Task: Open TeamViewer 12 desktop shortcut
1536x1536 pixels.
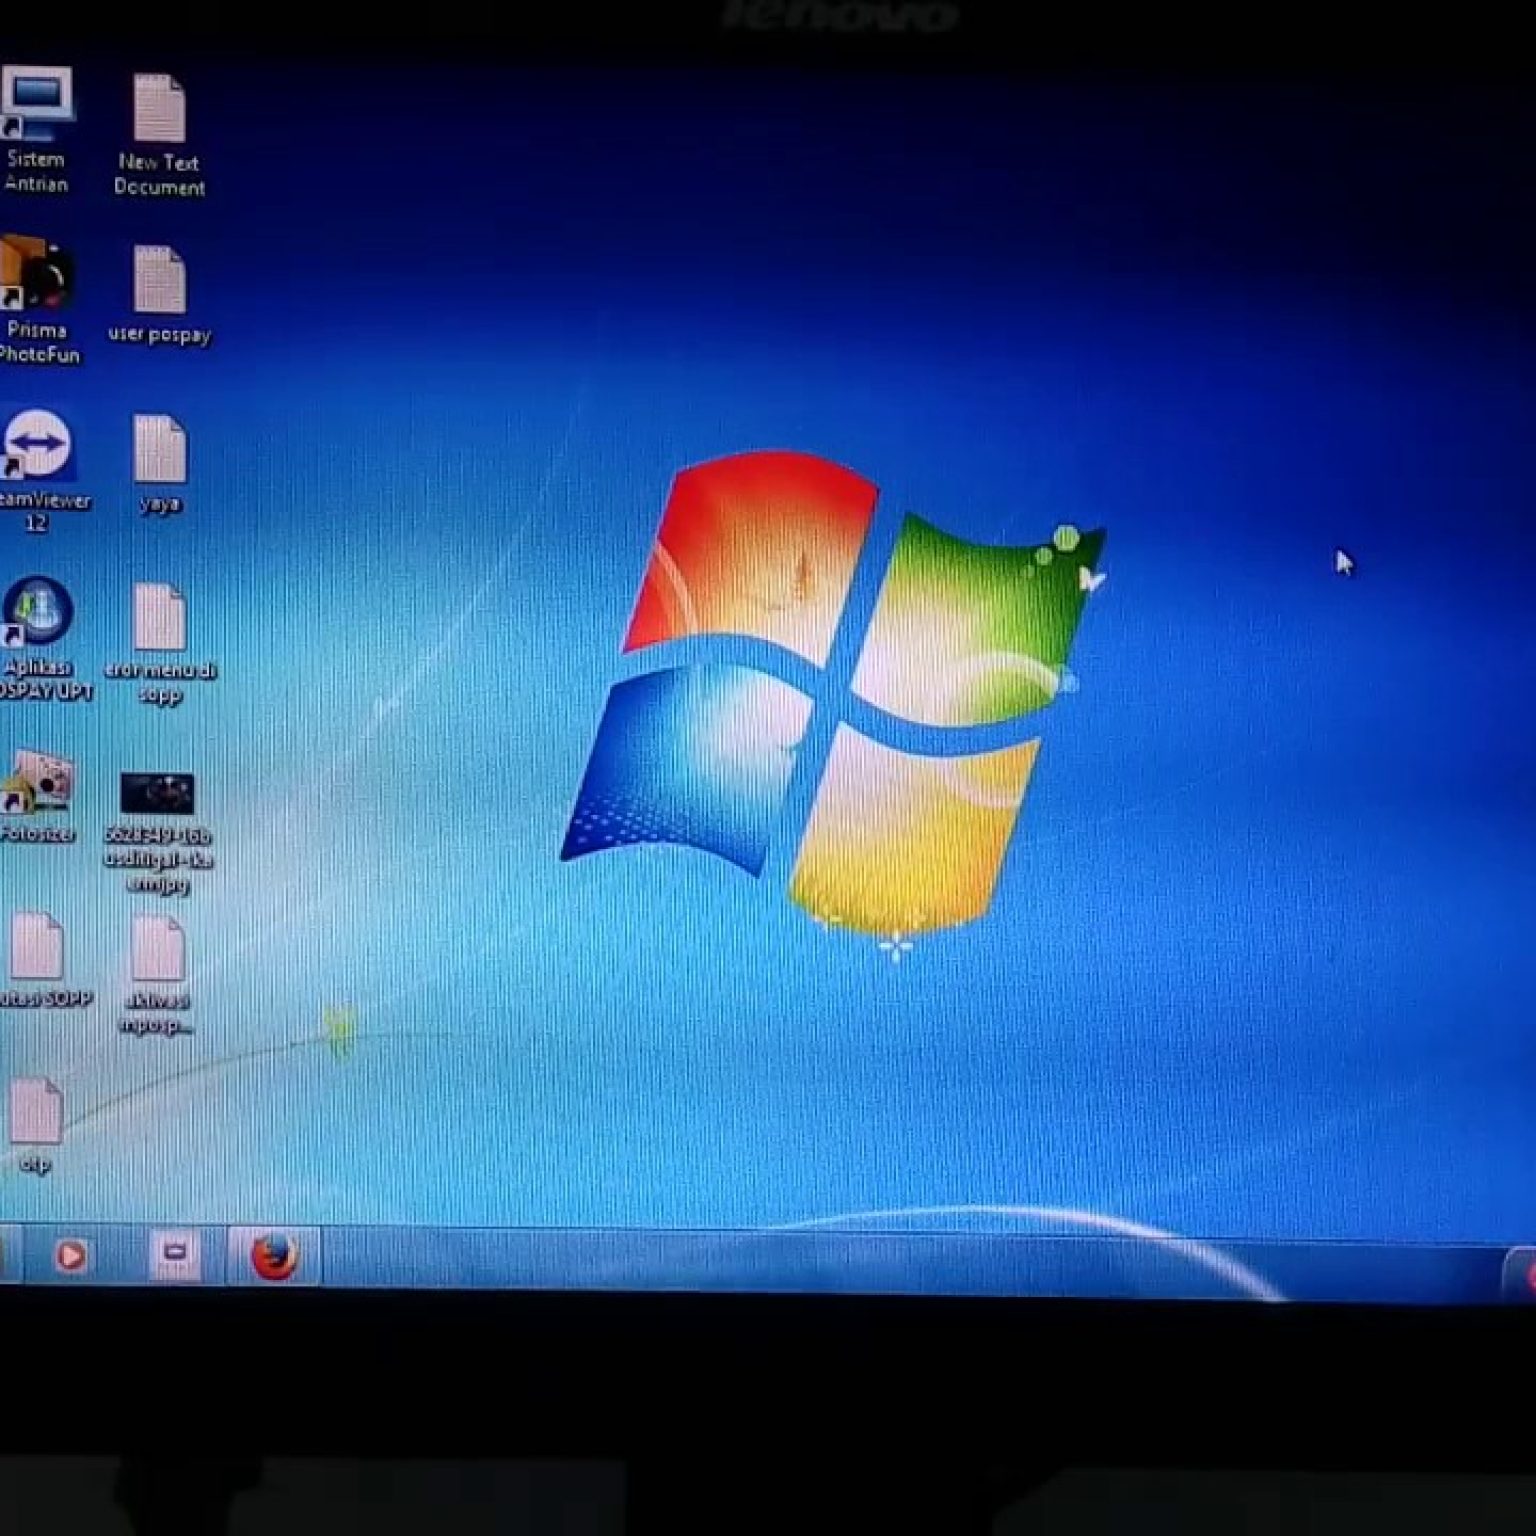Action: 37,446
